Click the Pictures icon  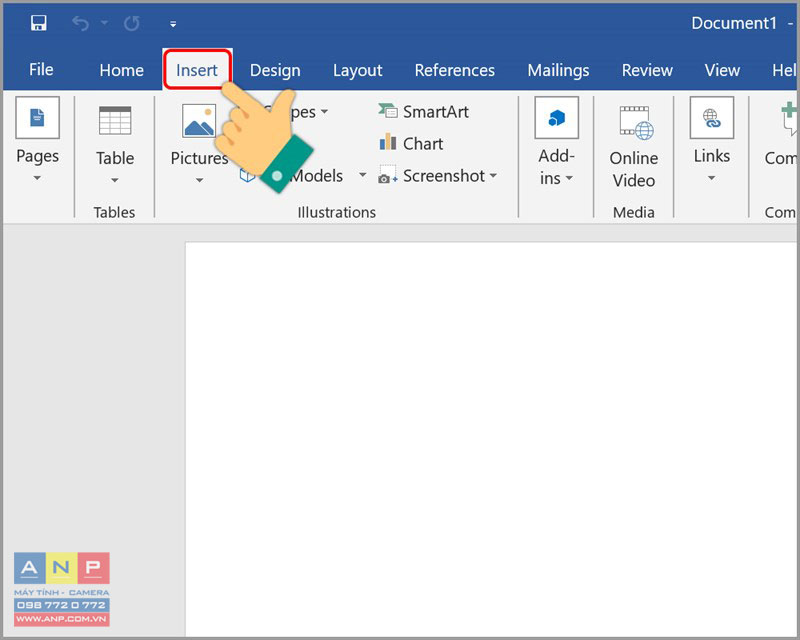pos(198,121)
